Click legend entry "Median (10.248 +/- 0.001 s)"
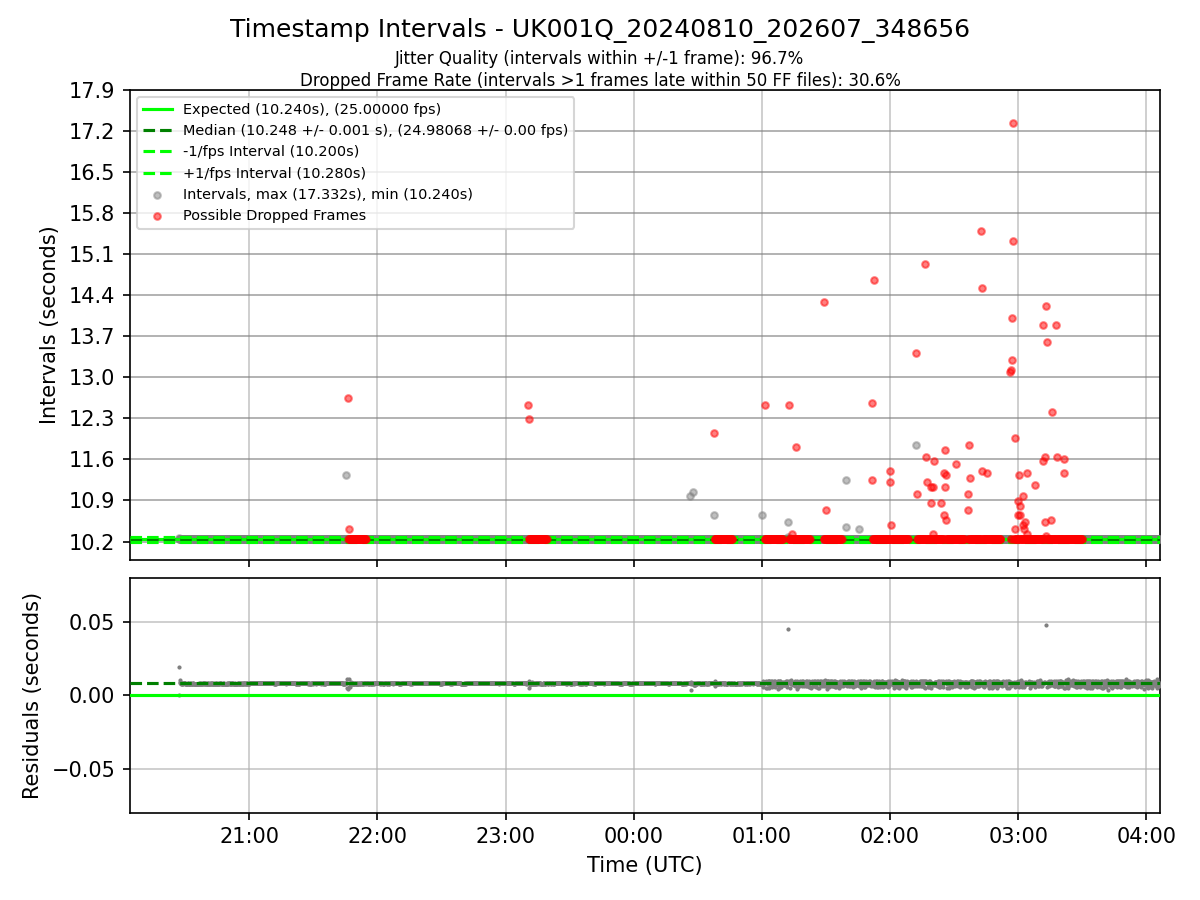 click(375, 130)
